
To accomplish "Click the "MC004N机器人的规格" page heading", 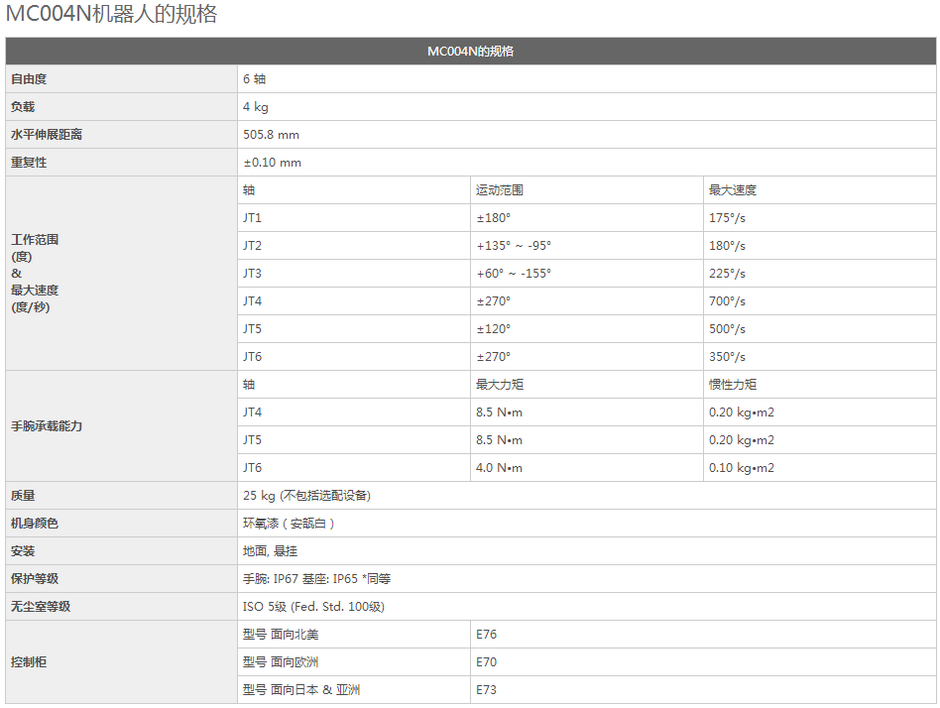I will click(x=111, y=15).
